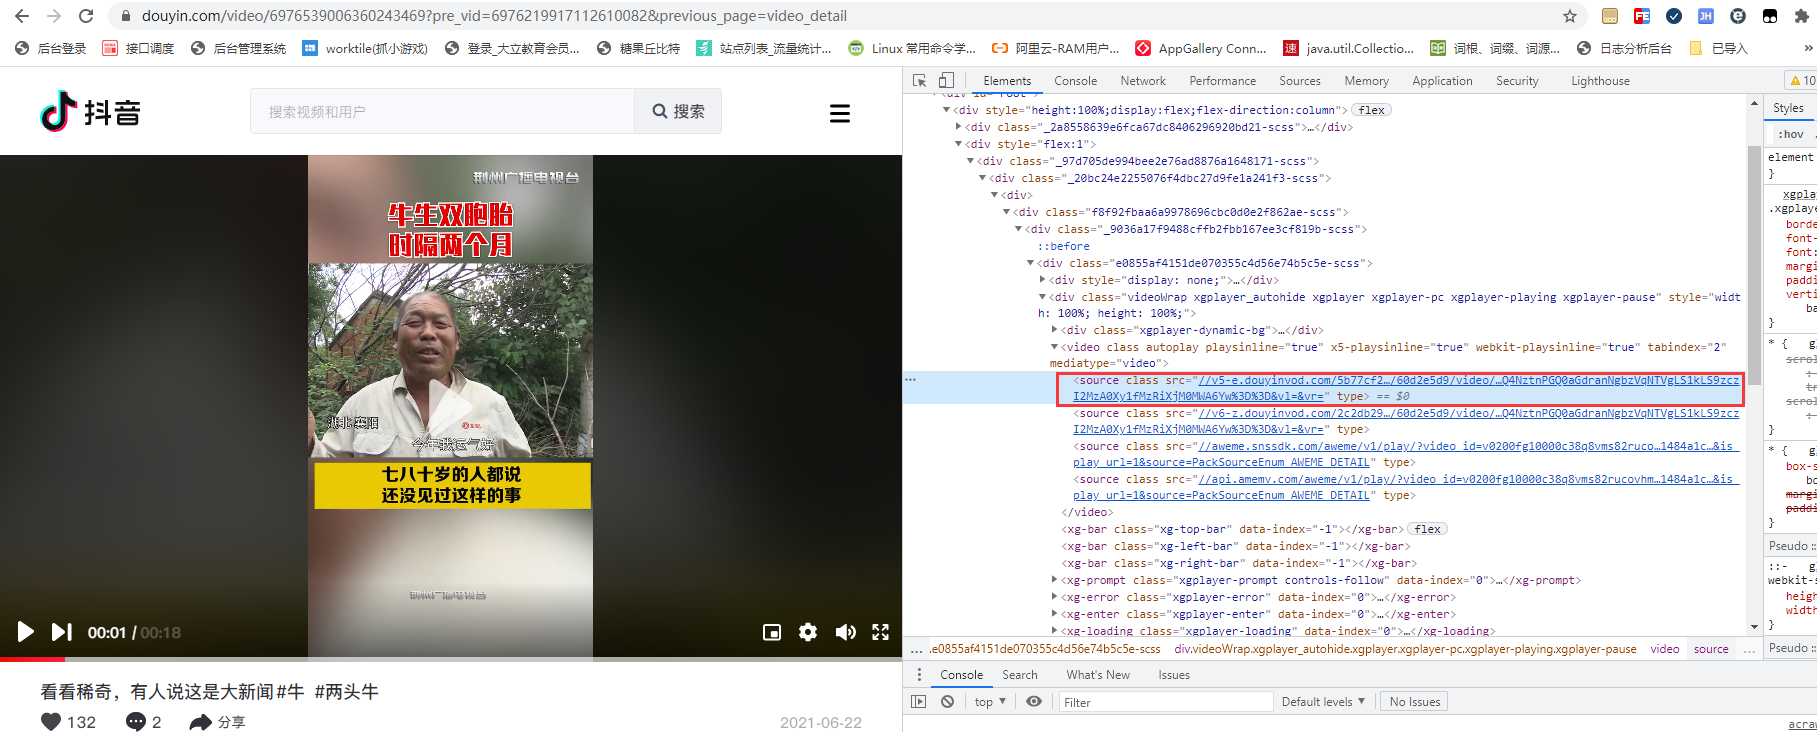This screenshot has width=1817, height=732.
Task: Select the source breadcrumb item
Action: point(1711,649)
